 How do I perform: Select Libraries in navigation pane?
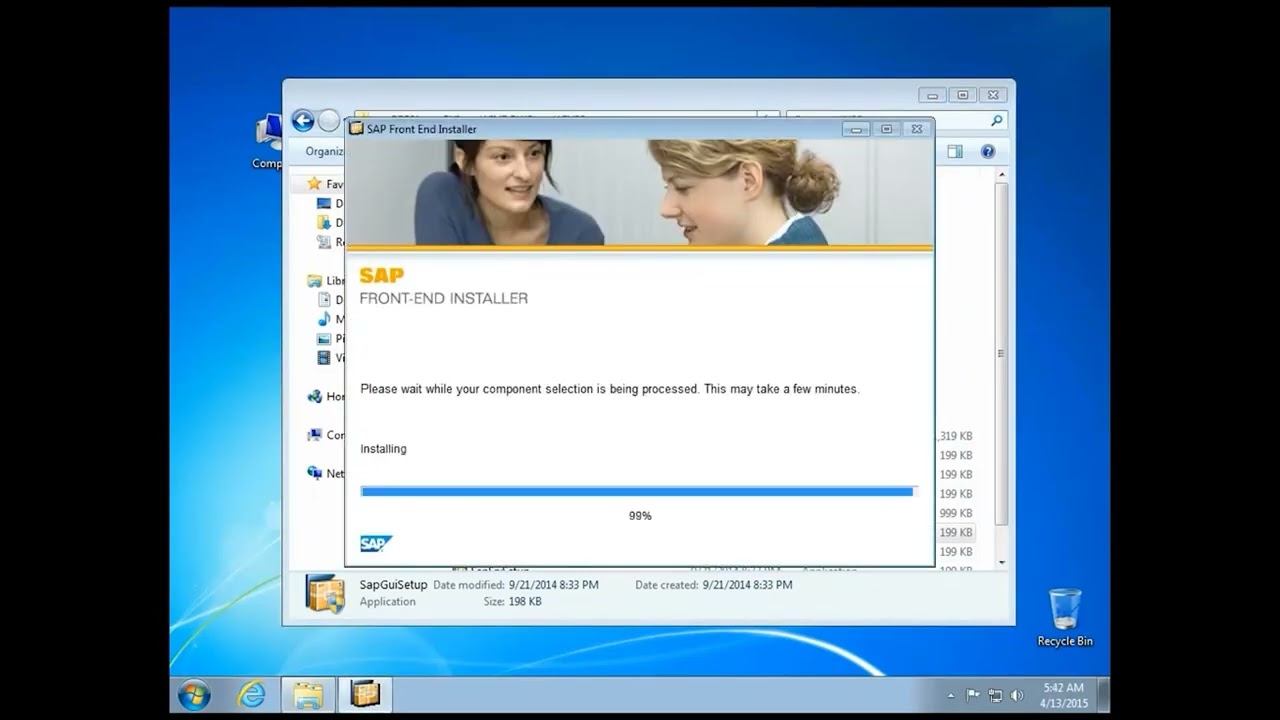point(325,281)
